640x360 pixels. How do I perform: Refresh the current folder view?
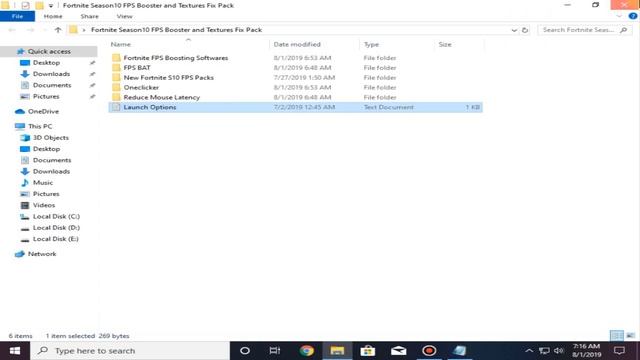(525, 30)
